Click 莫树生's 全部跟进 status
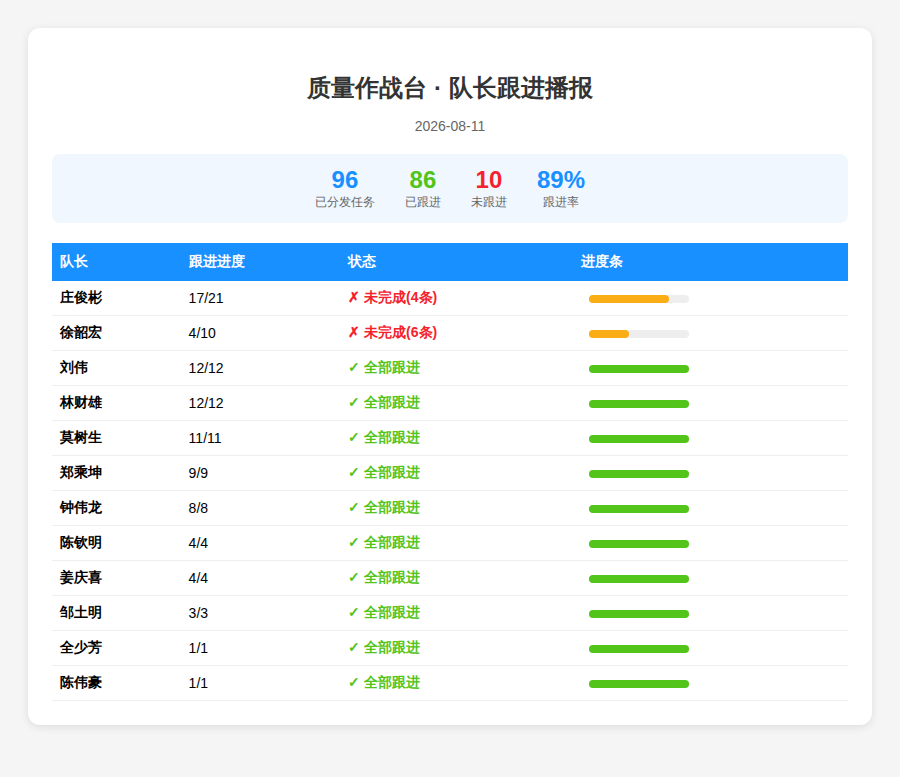The height and width of the screenshot is (777, 900). (384, 438)
